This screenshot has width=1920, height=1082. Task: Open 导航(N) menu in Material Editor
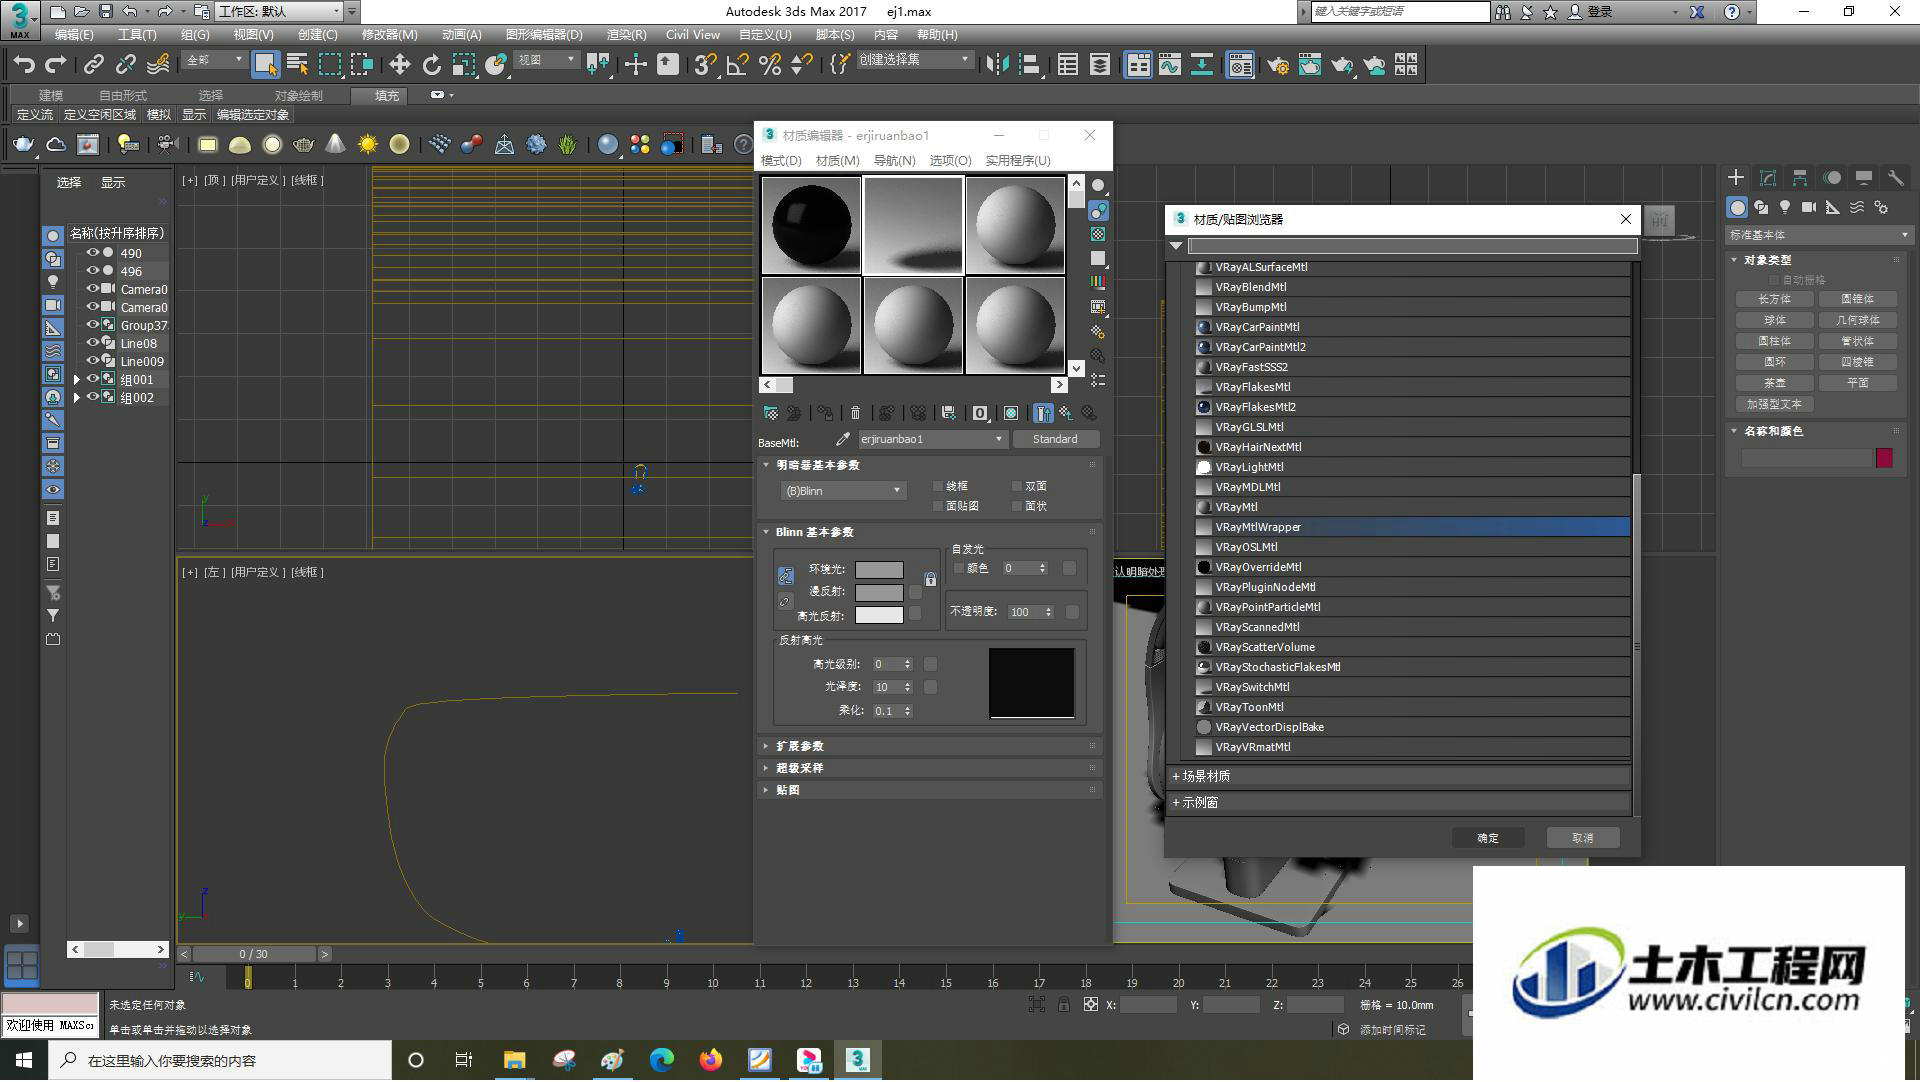tap(894, 161)
